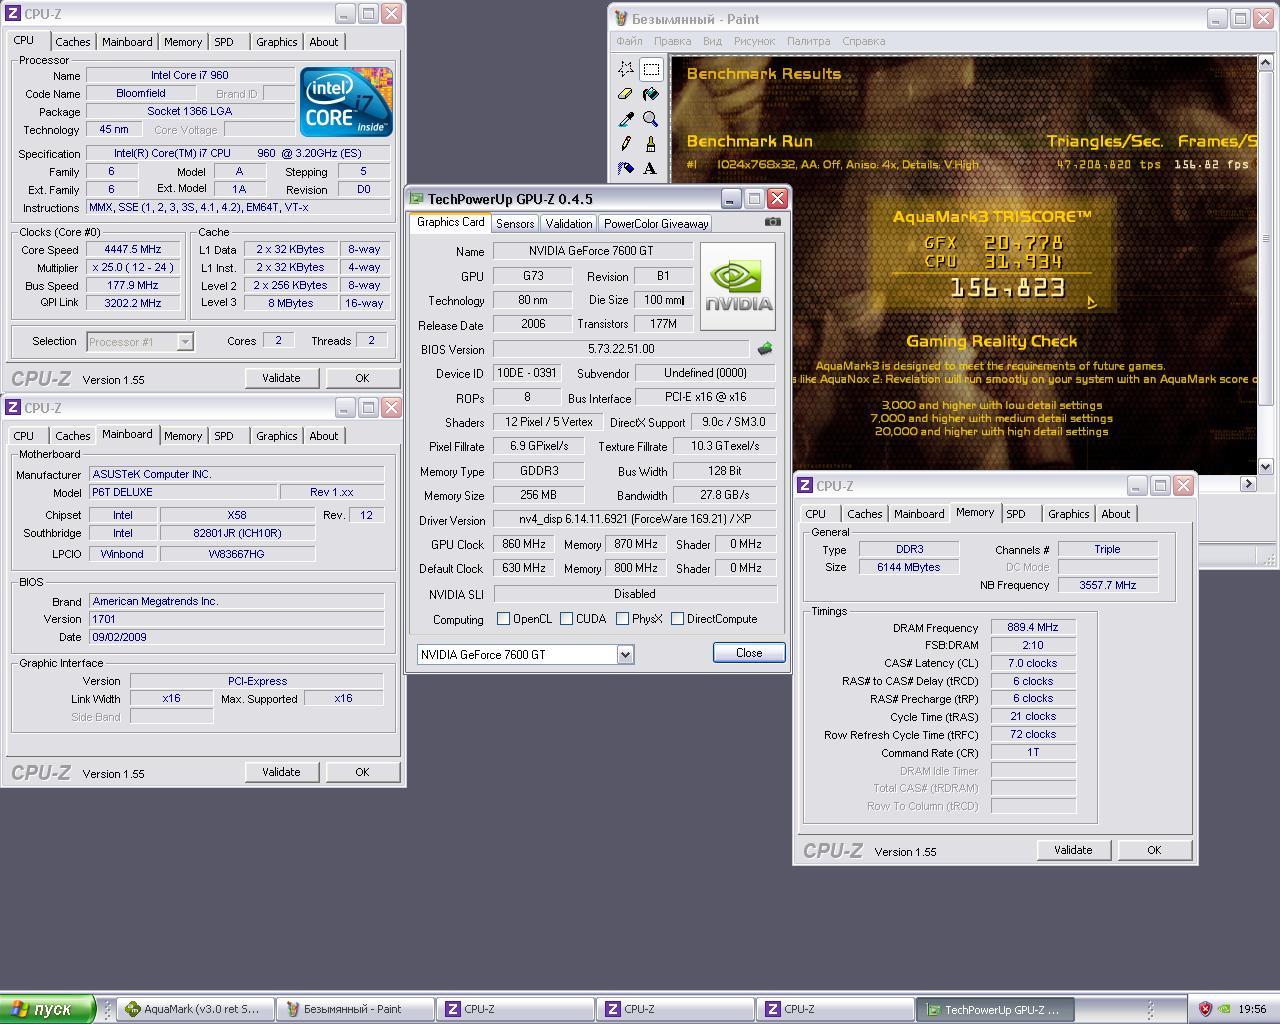Image resolution: width=1280 pixels, height=1024 pixels.
Task: Open the PowerColor Giveaway tab
Action: click(656, 224)
